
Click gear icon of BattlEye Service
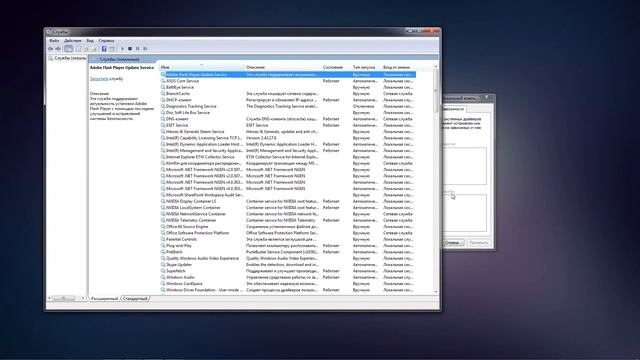pos(163,87)
